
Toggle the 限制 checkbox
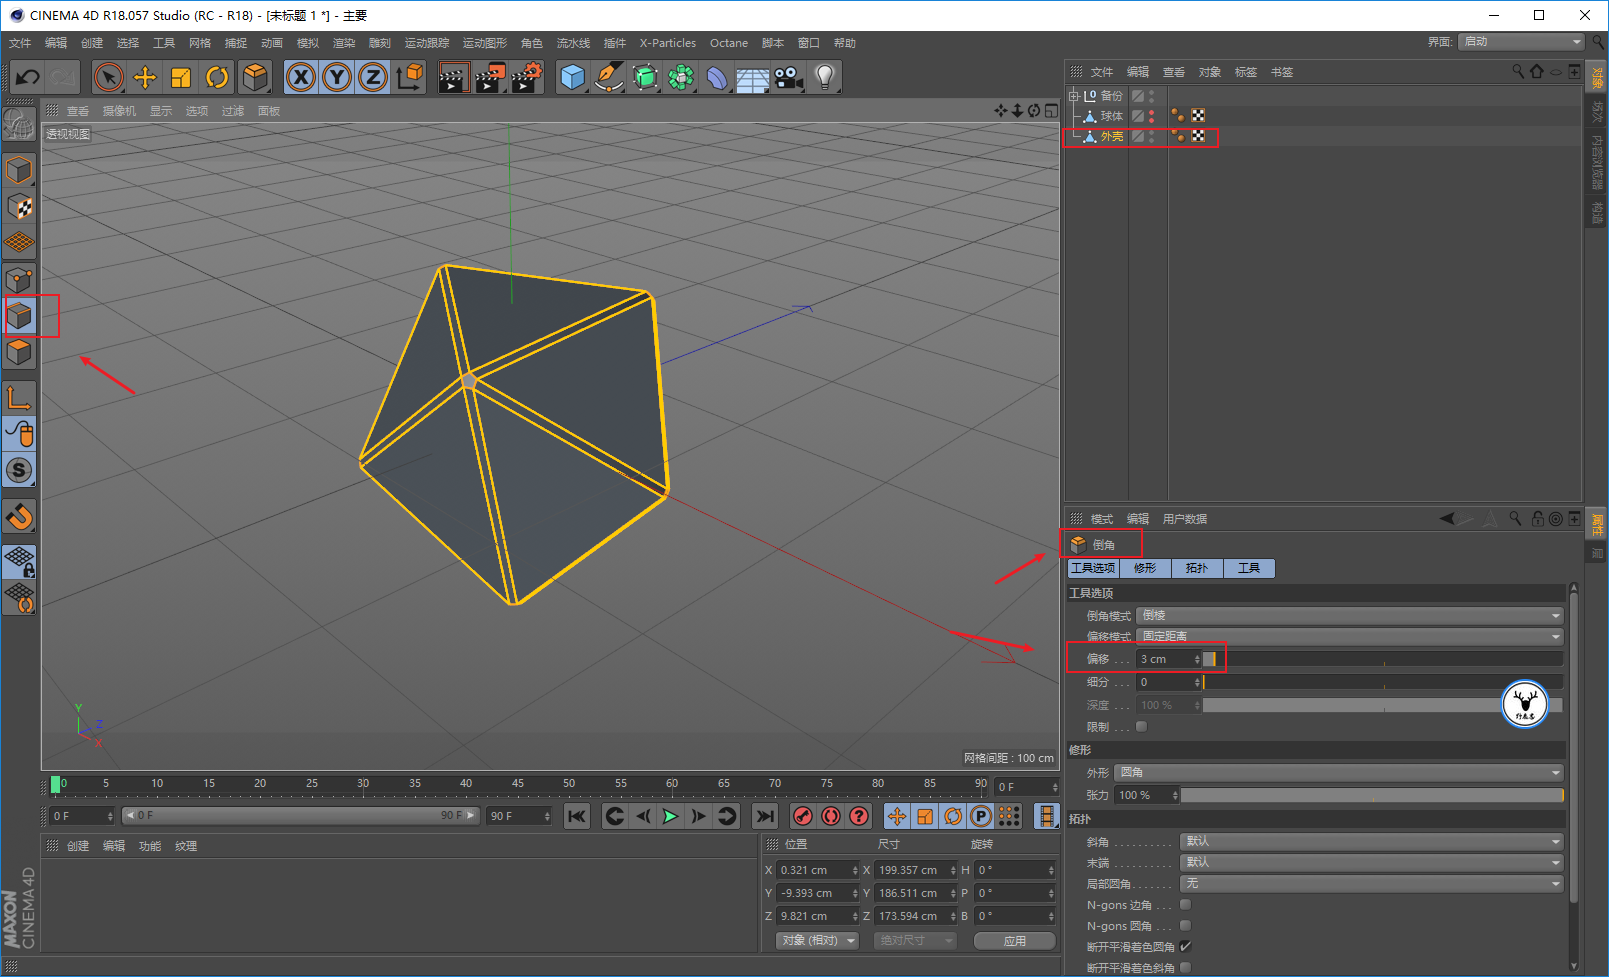[x=1141, y=727]
